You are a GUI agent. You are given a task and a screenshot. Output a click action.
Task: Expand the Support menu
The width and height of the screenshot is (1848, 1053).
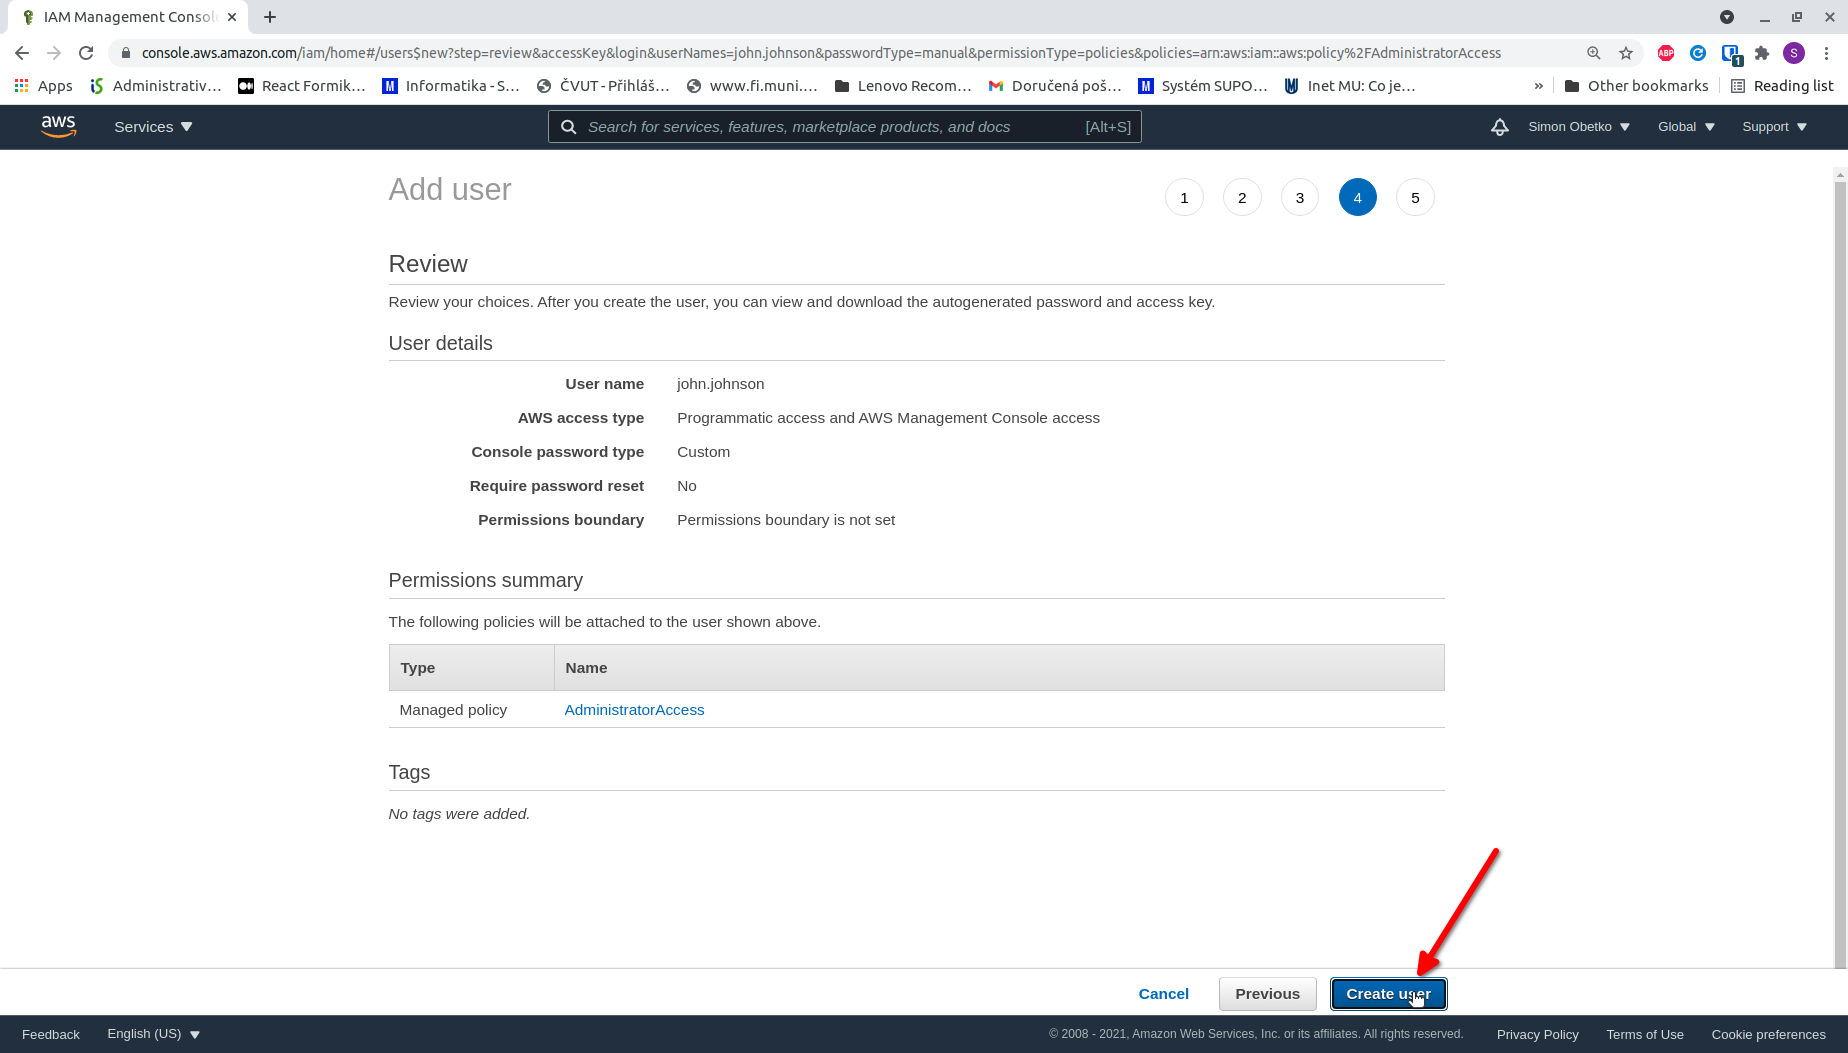coord(1774,127)
